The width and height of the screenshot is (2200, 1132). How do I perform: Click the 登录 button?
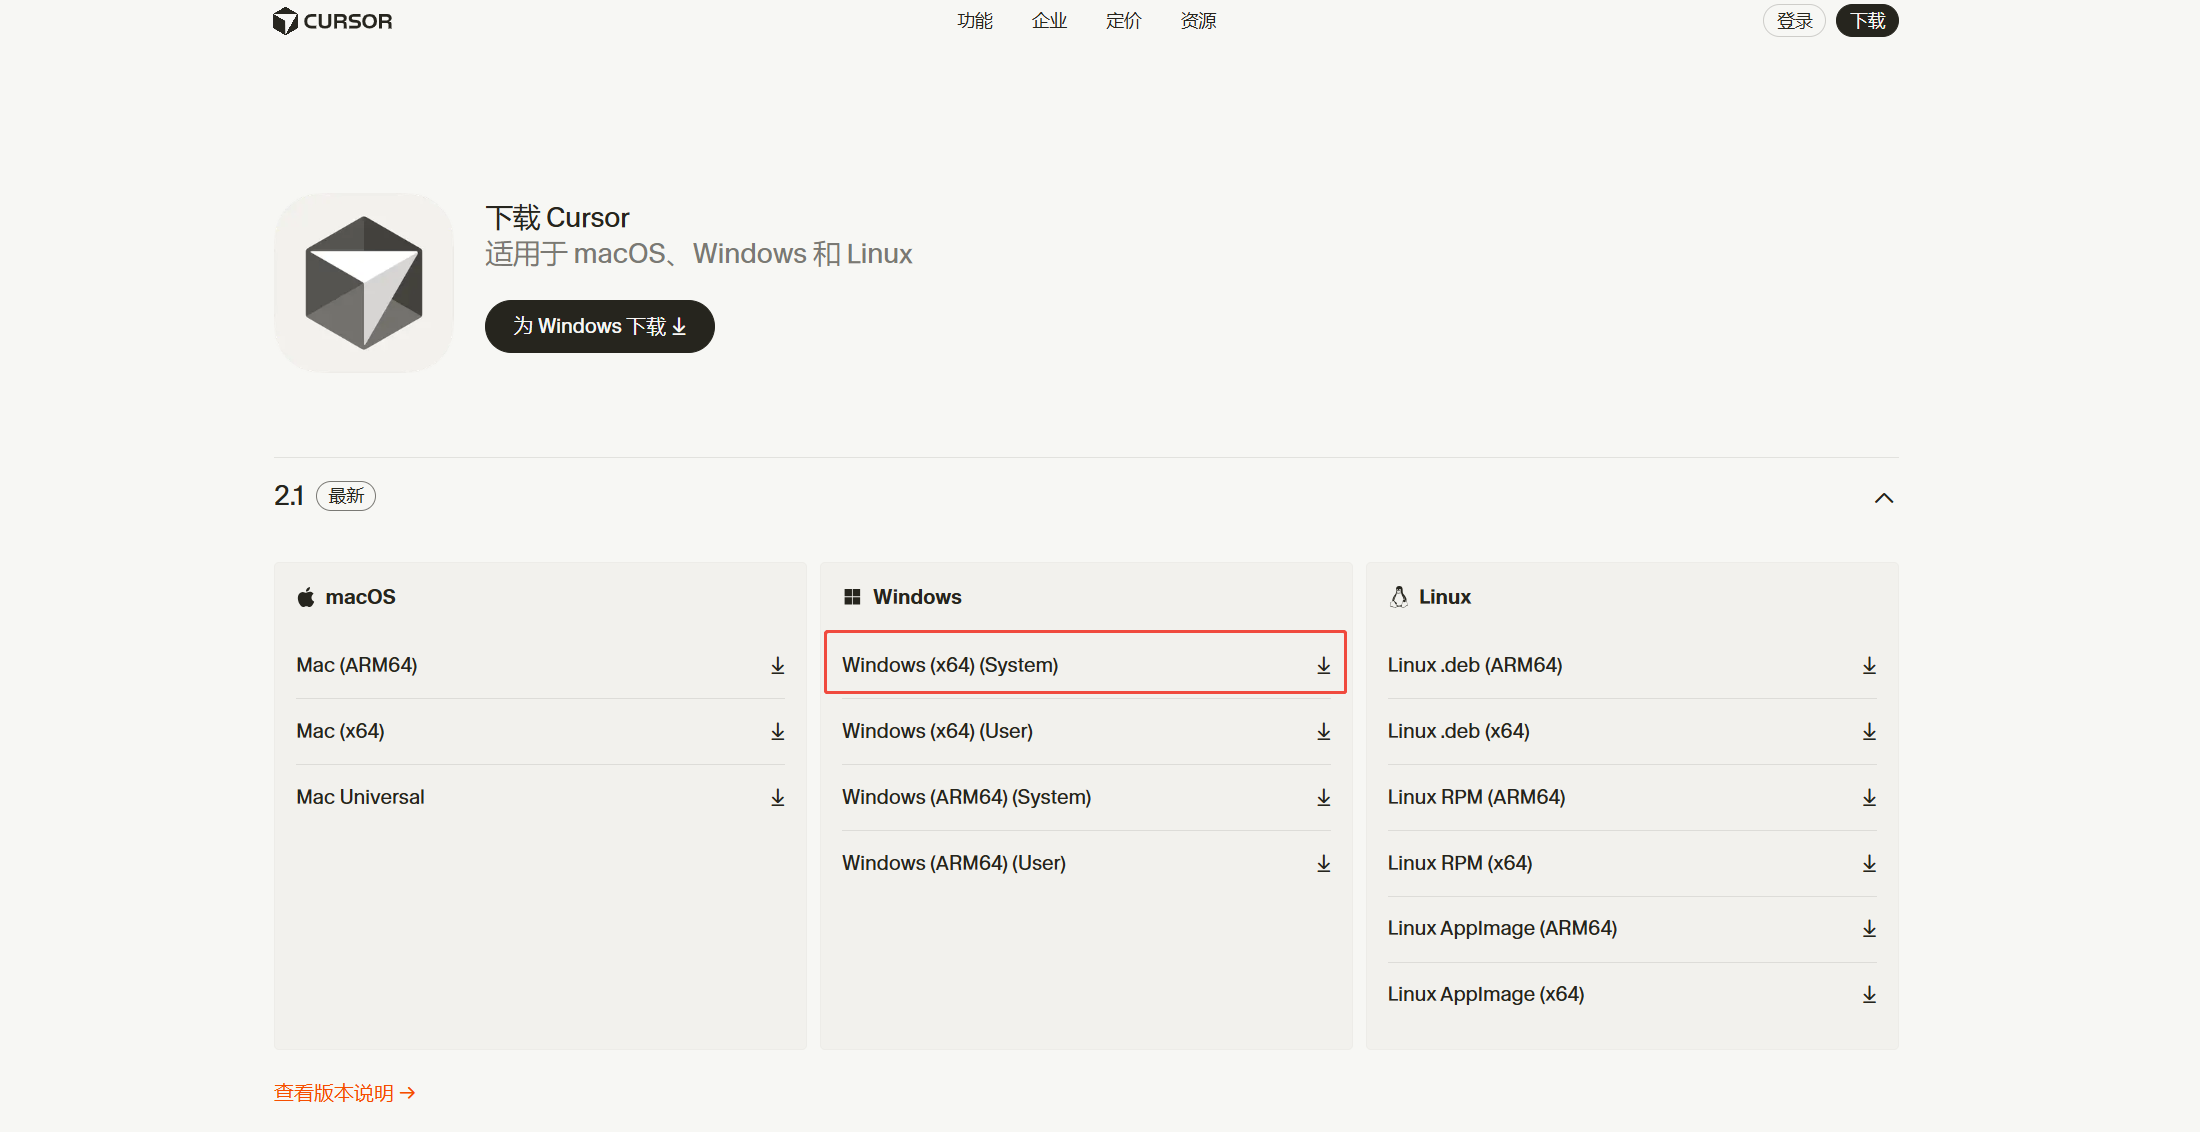click(x=1793, y=20)
